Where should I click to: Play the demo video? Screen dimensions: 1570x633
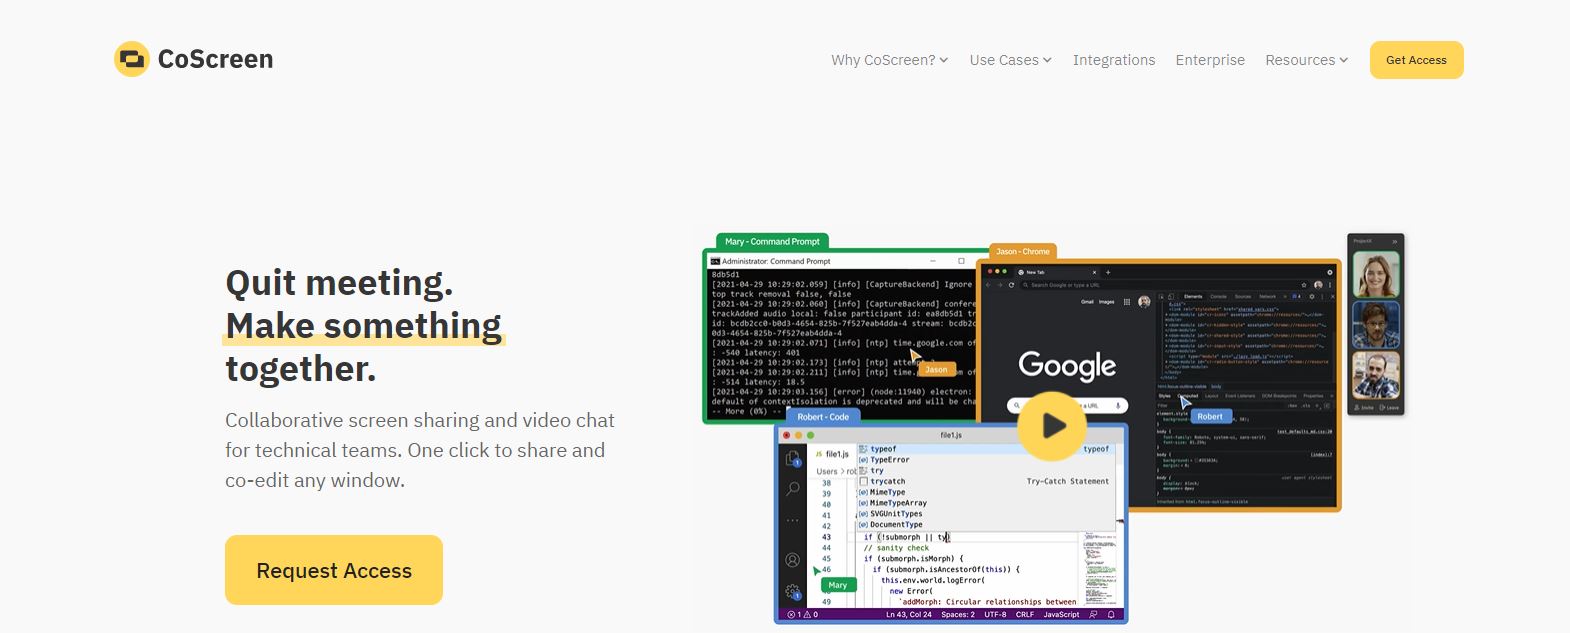[1051, 426]
